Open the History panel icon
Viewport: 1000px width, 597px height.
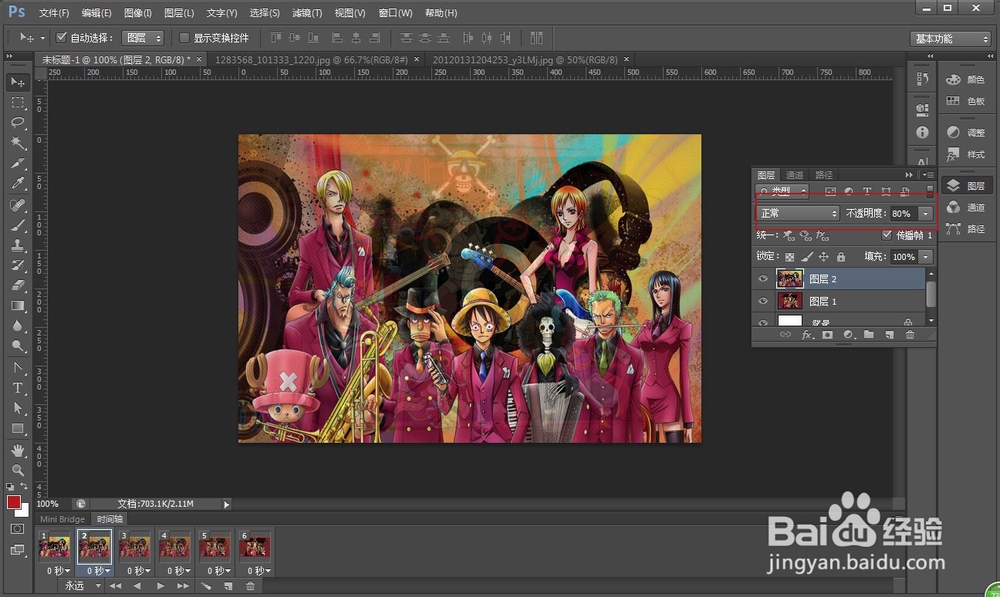[922, 78]
